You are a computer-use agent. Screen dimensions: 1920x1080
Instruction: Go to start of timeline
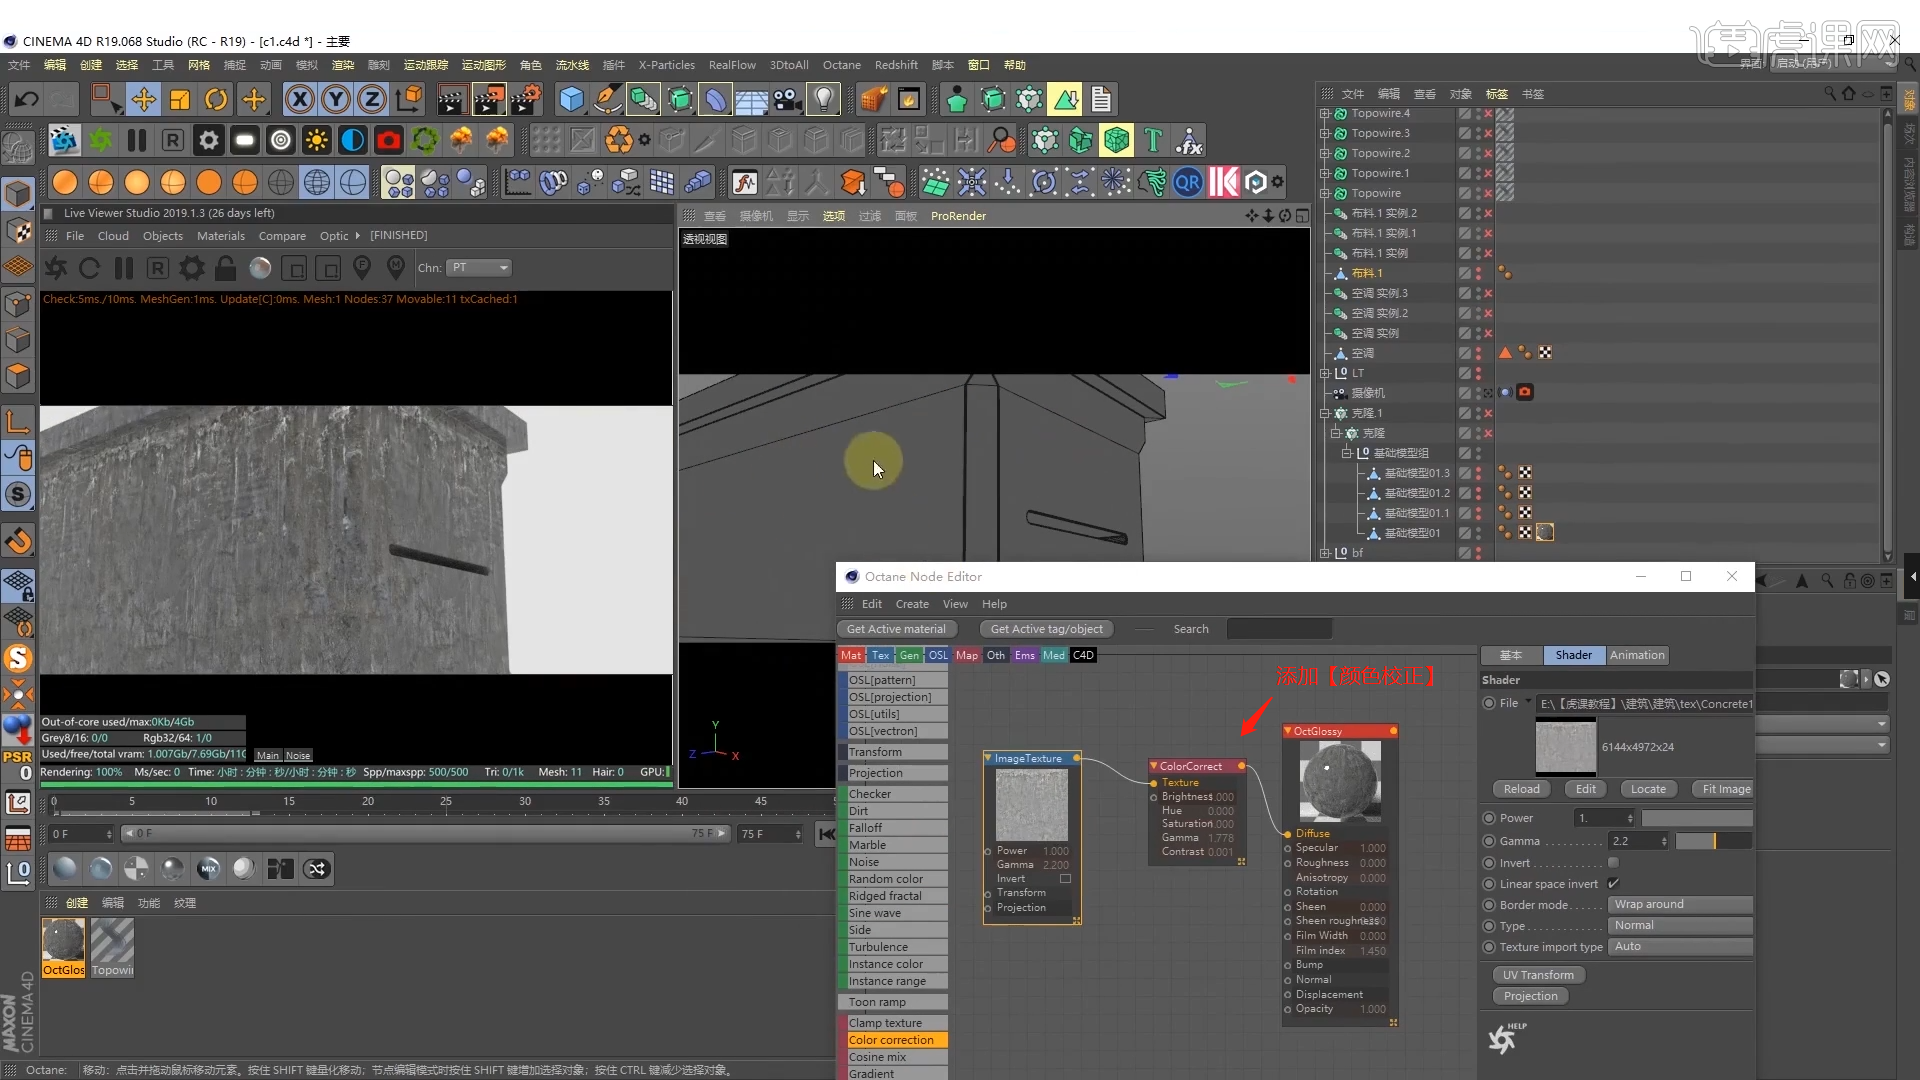pyautogui.click(x=826, y=834)
